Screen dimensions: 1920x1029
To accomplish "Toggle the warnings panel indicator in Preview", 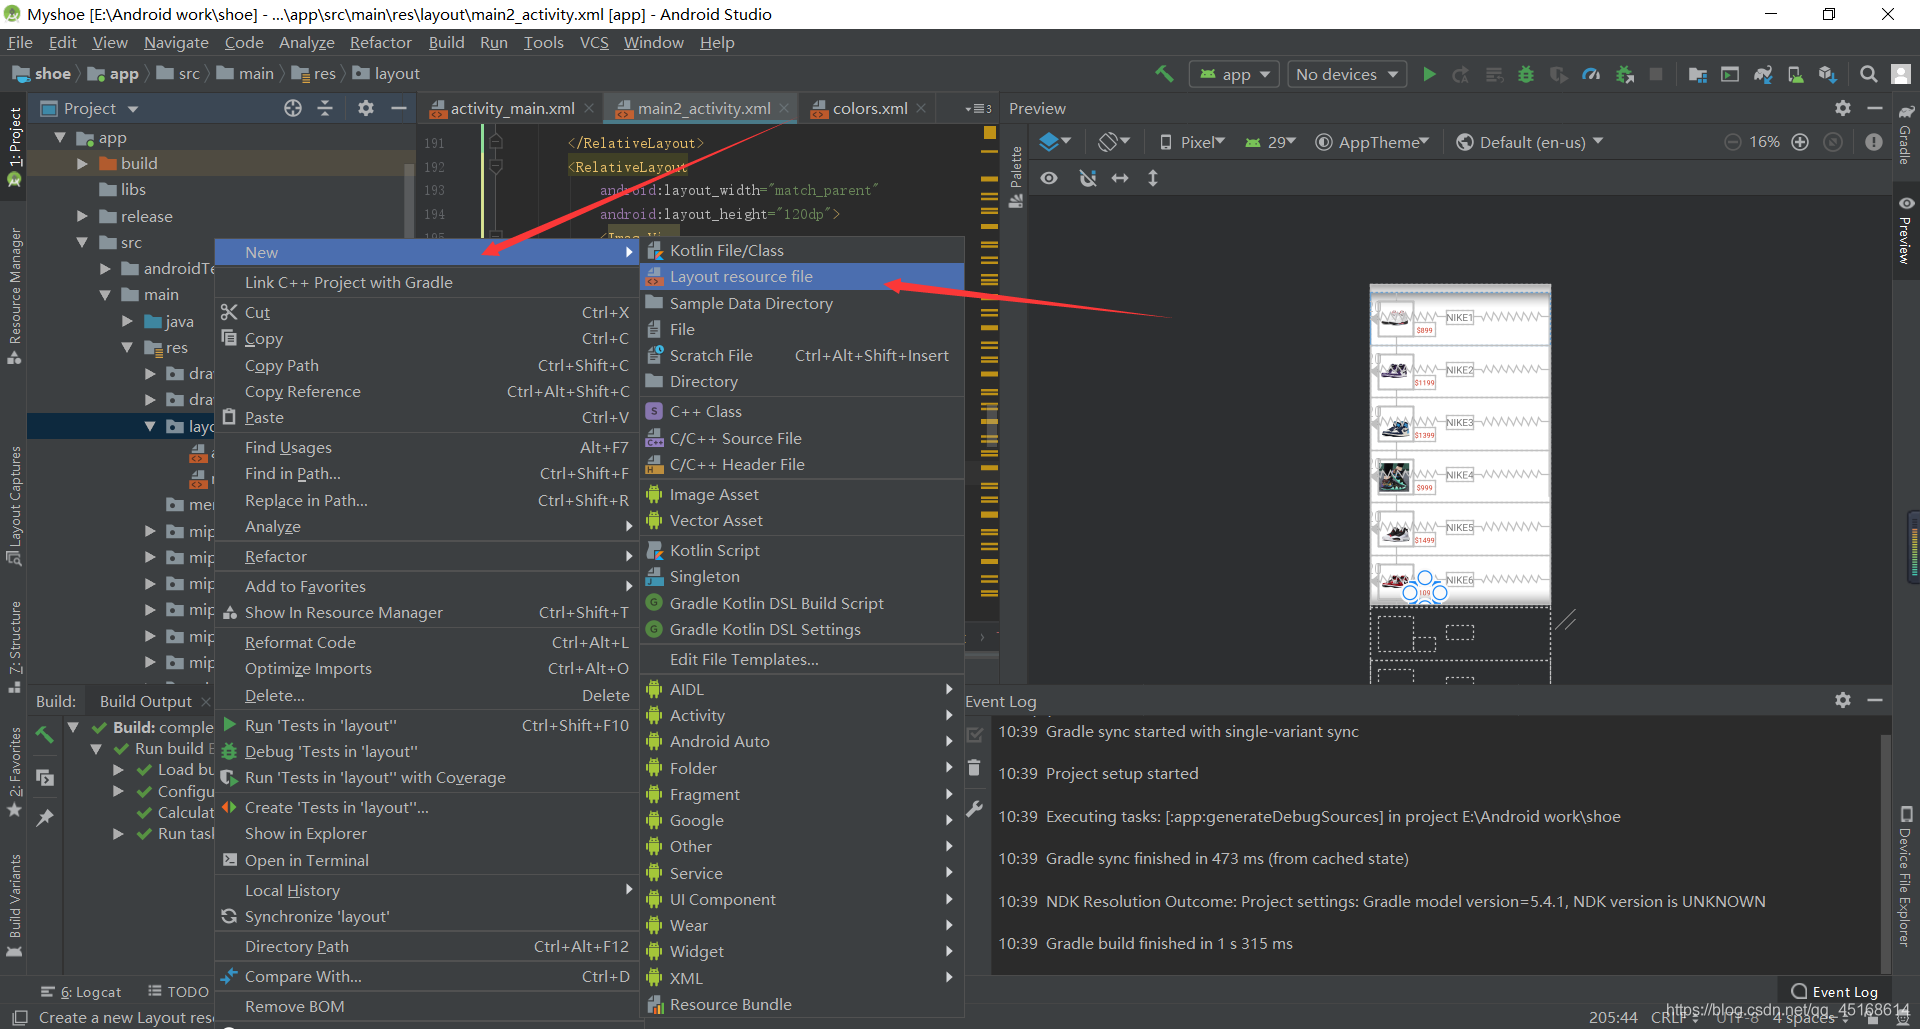I will (1874, 142).
